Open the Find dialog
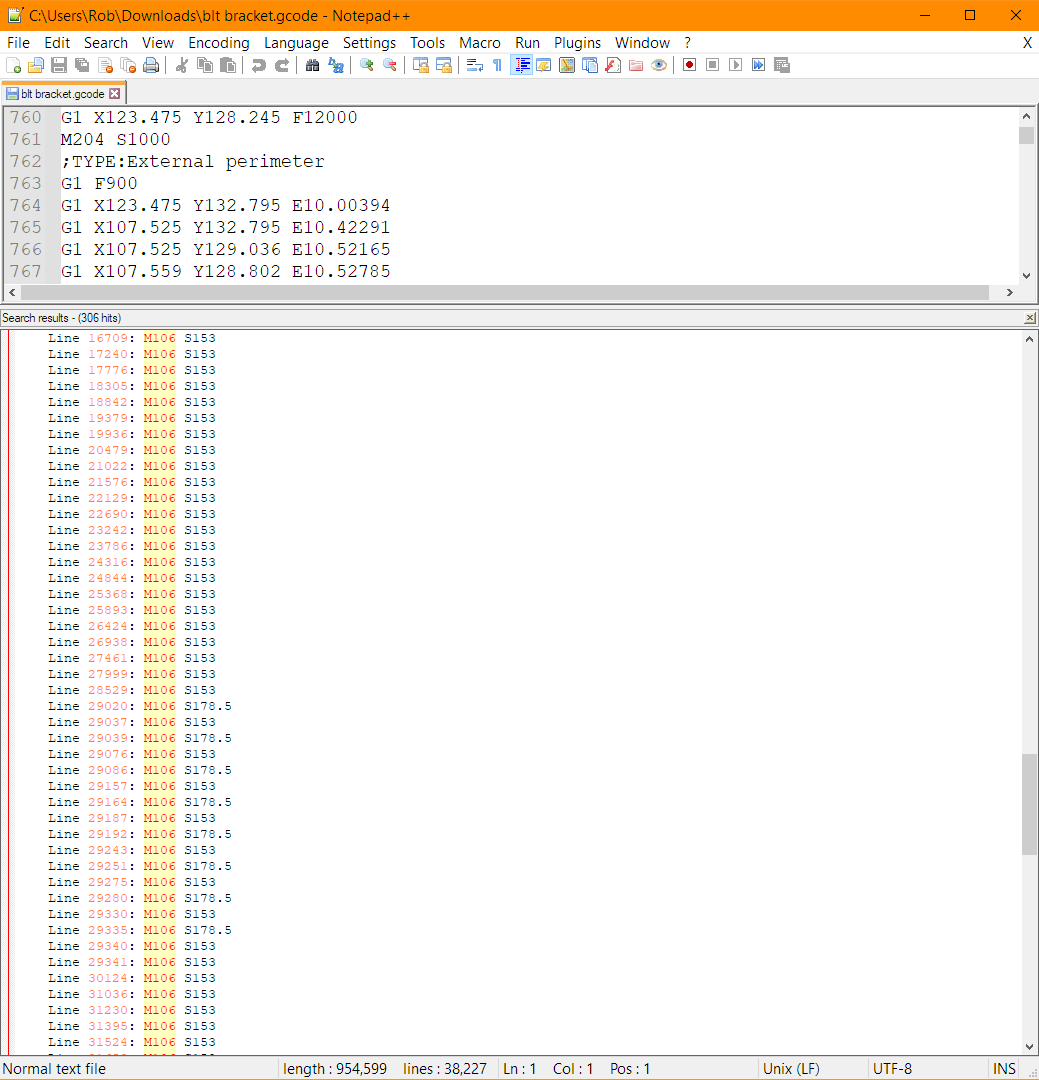The height and width of the screenshot is (1080, 1039). coord(311,64)
